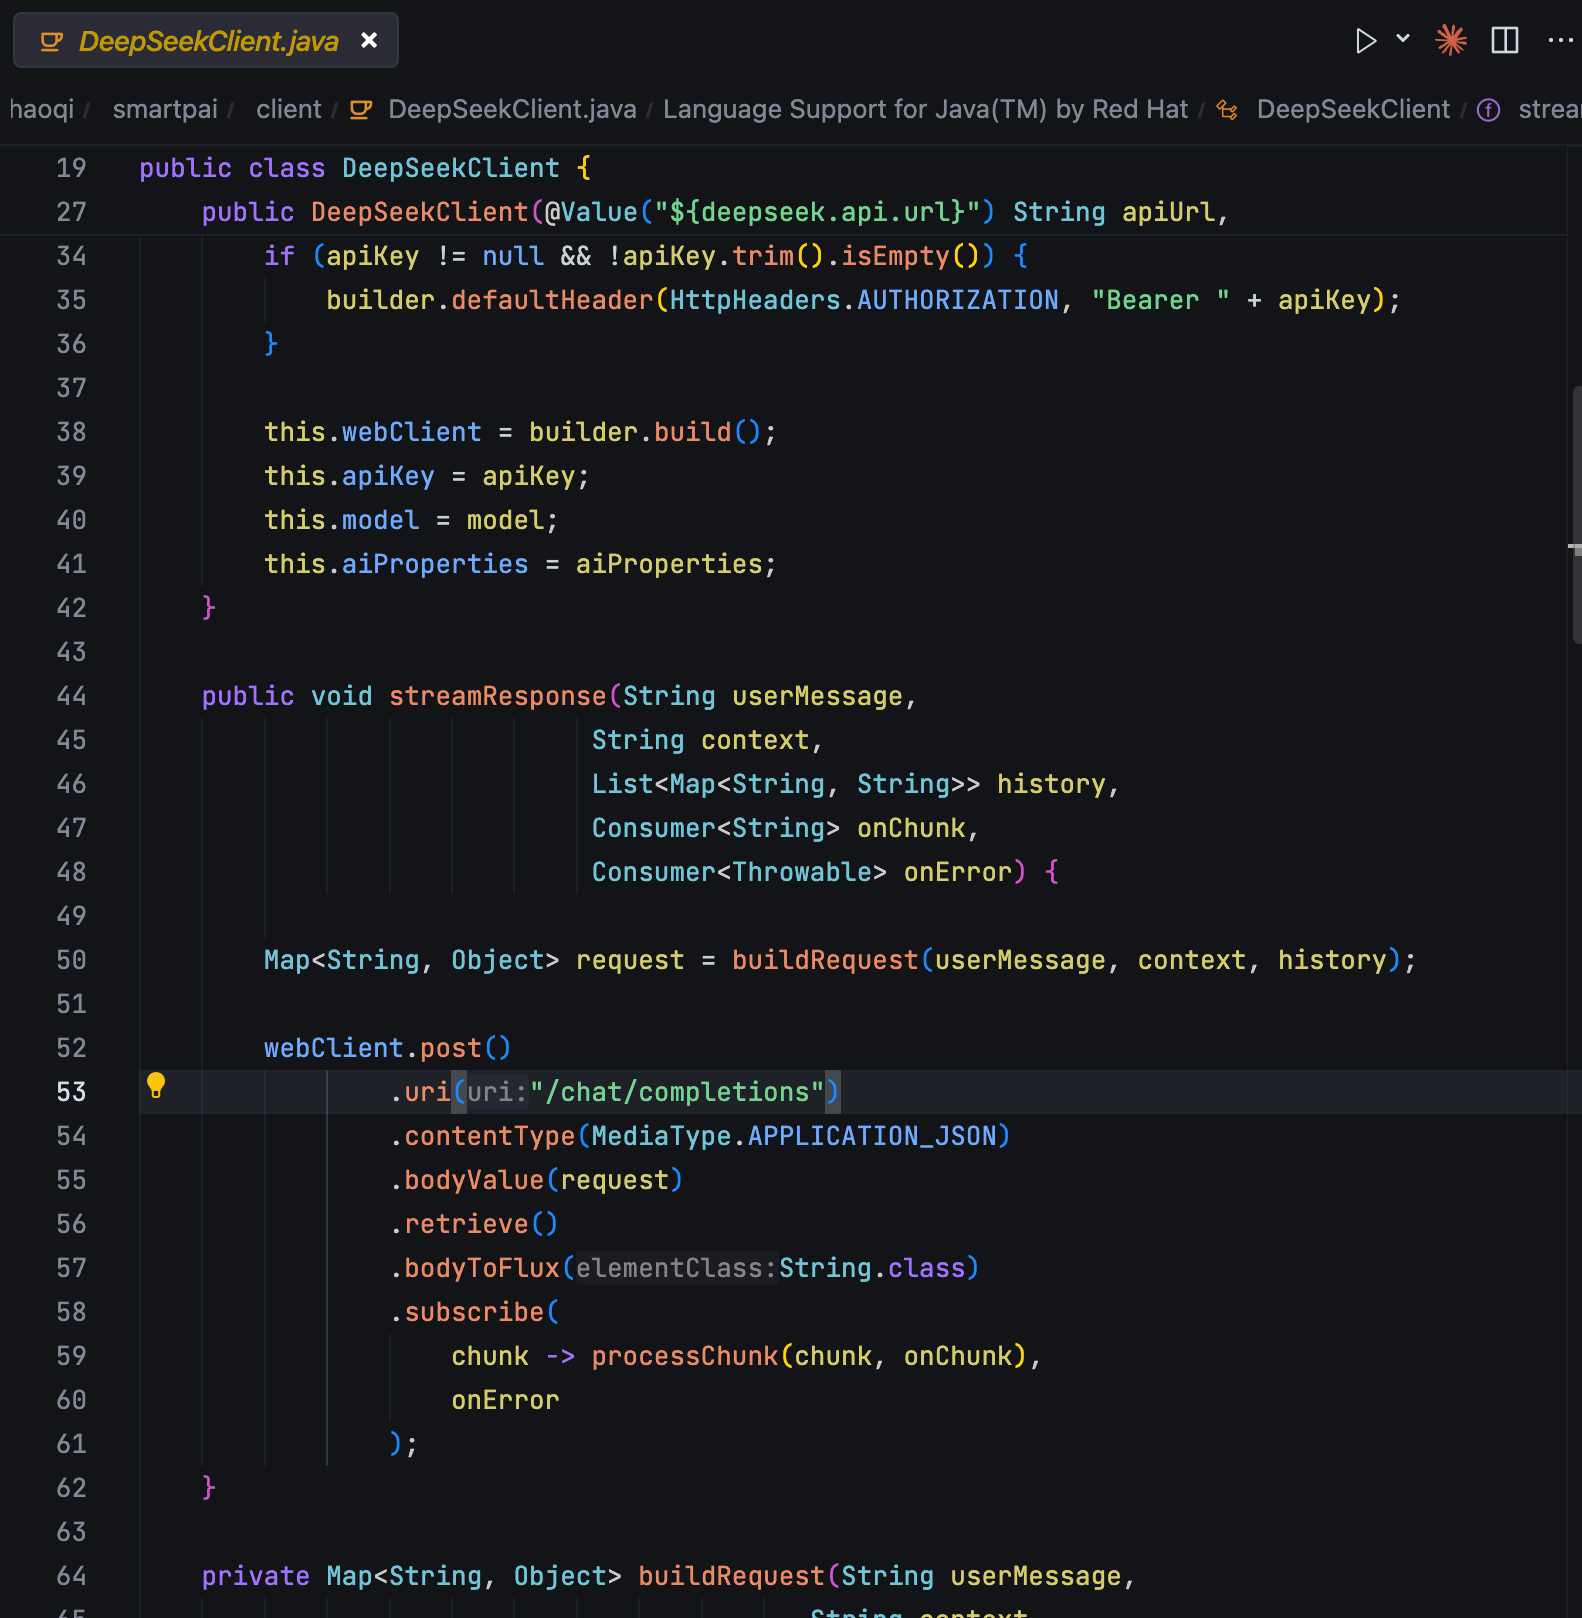Click the client breadcrumb folder

[288, 109]
